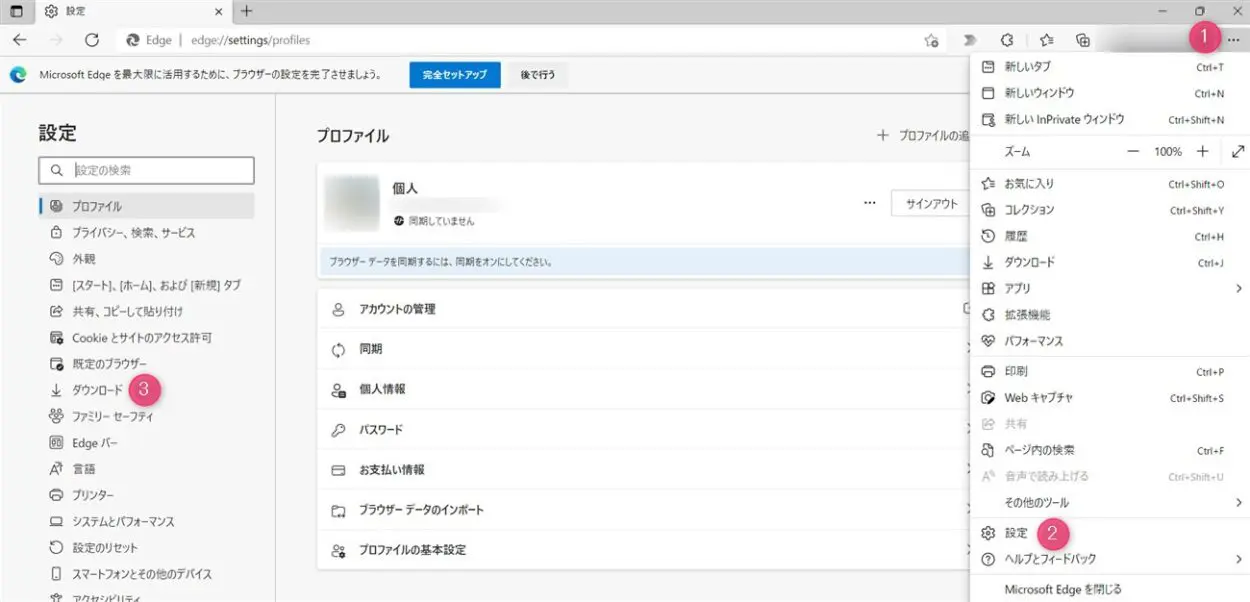Decrease zoom with minus button
The height and width of the screenshot is (602, 1250).
click(1133, 152)
